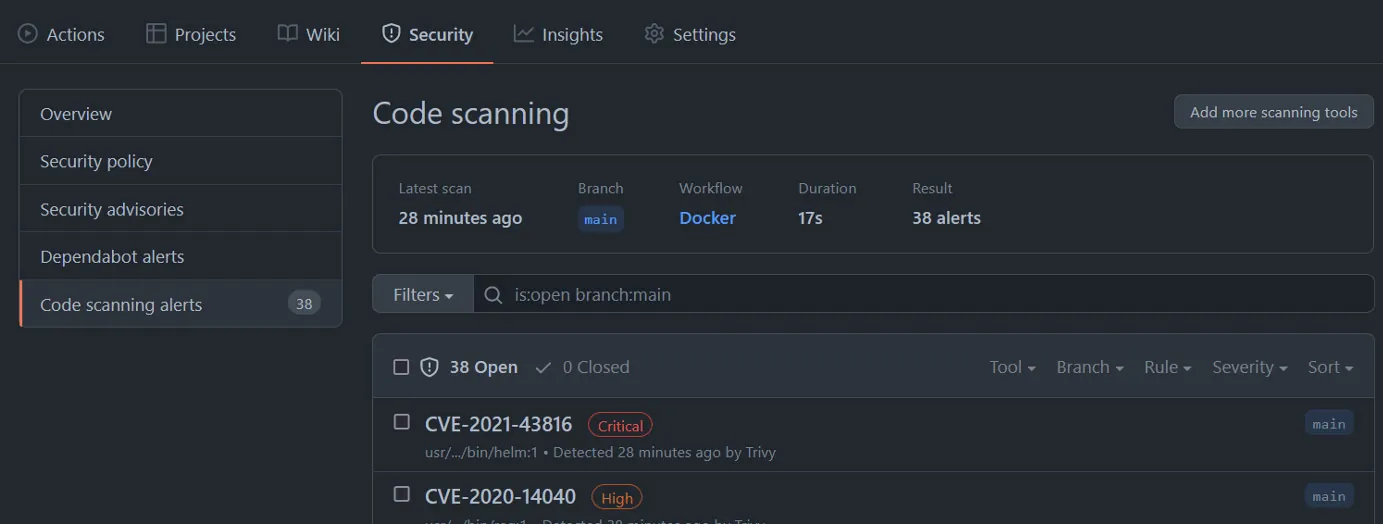Click the Security shield icon
The image size is (1383, 524).
coord(391,34)
